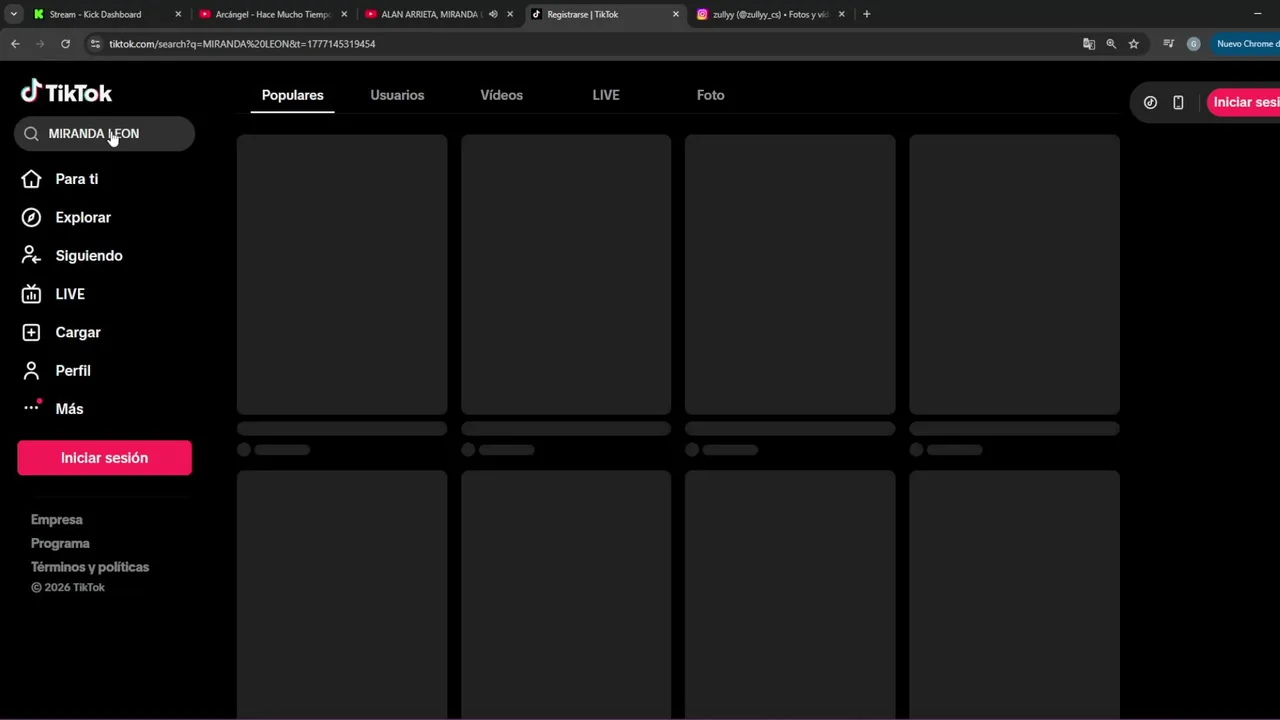This screenshot has height=720, width=1280.
Task: Click the Cargar upload plus icon
Action: coord(31,332)
